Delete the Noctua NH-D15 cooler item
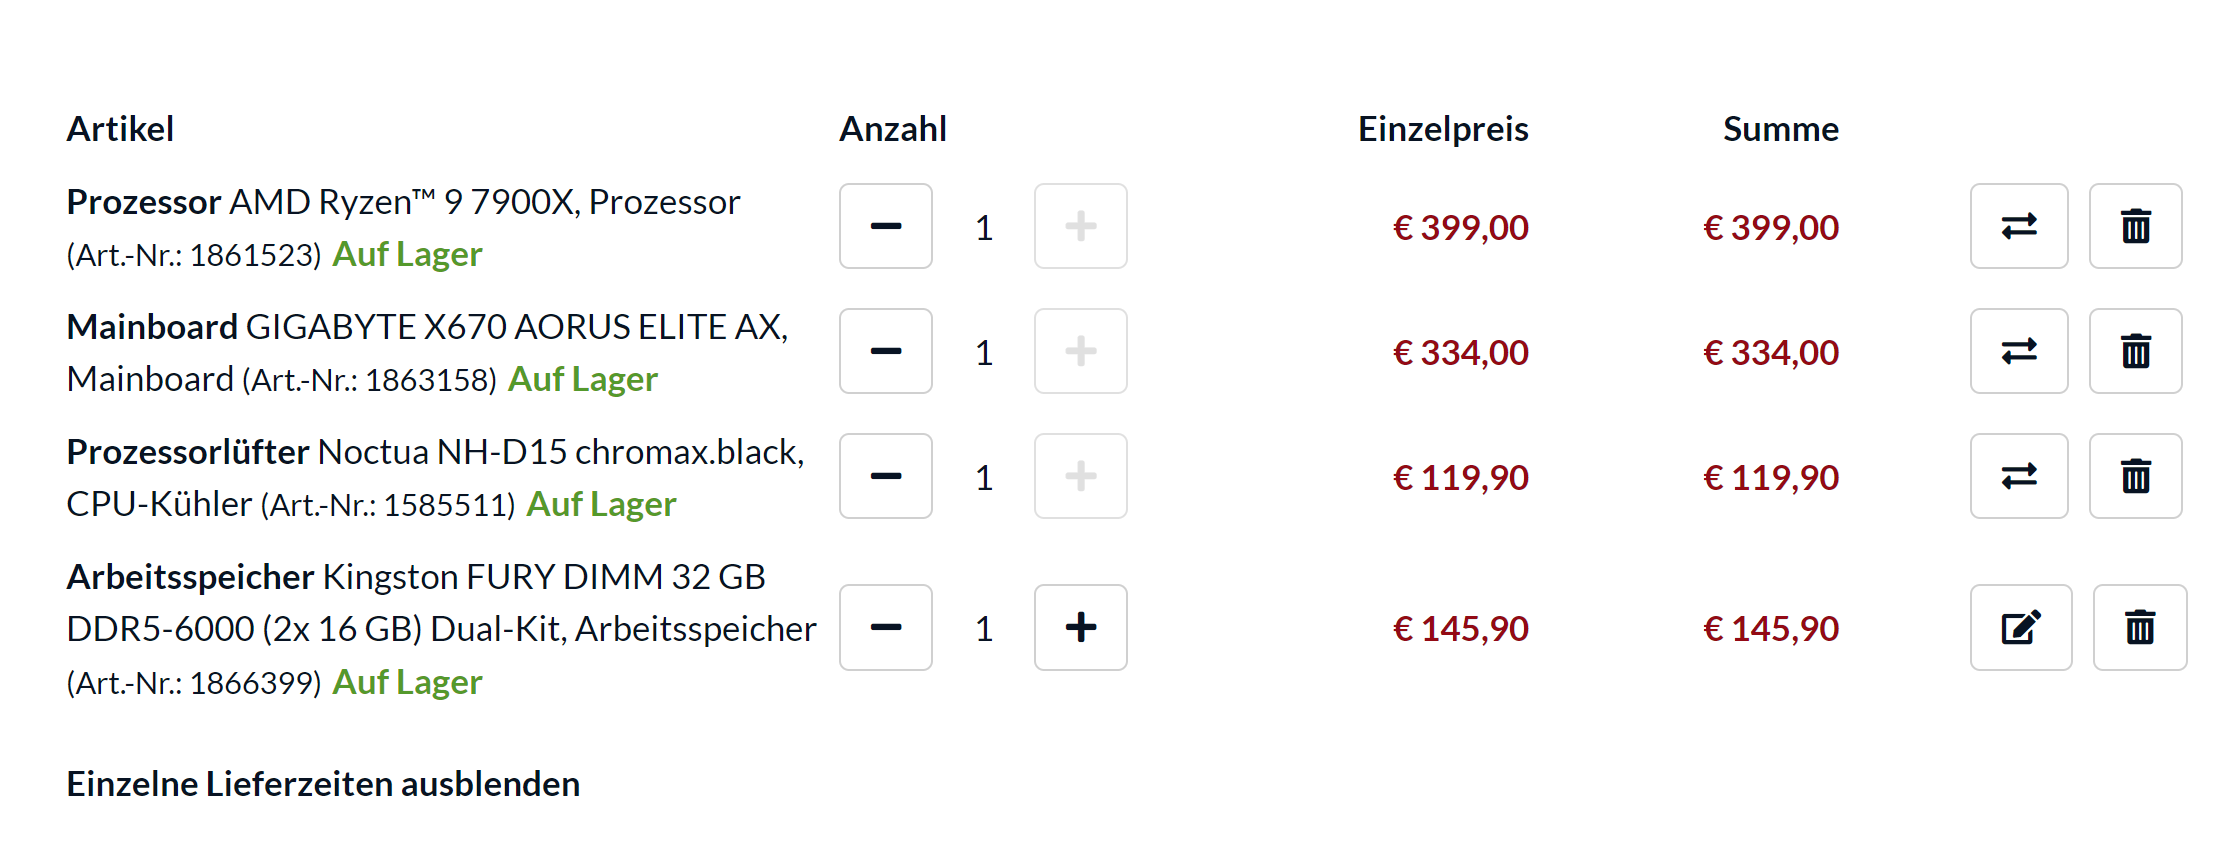Screen dimensions: 2225x850 click(x=2135, y=476)
